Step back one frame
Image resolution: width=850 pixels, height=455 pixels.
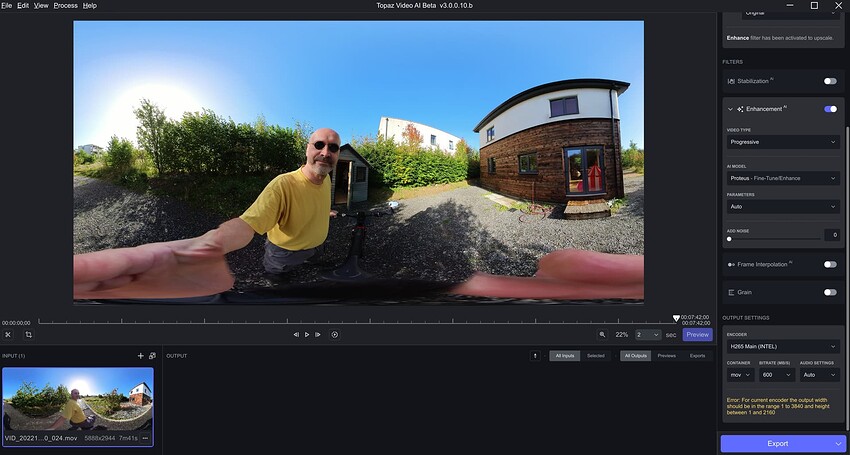[x=296, y=334]
